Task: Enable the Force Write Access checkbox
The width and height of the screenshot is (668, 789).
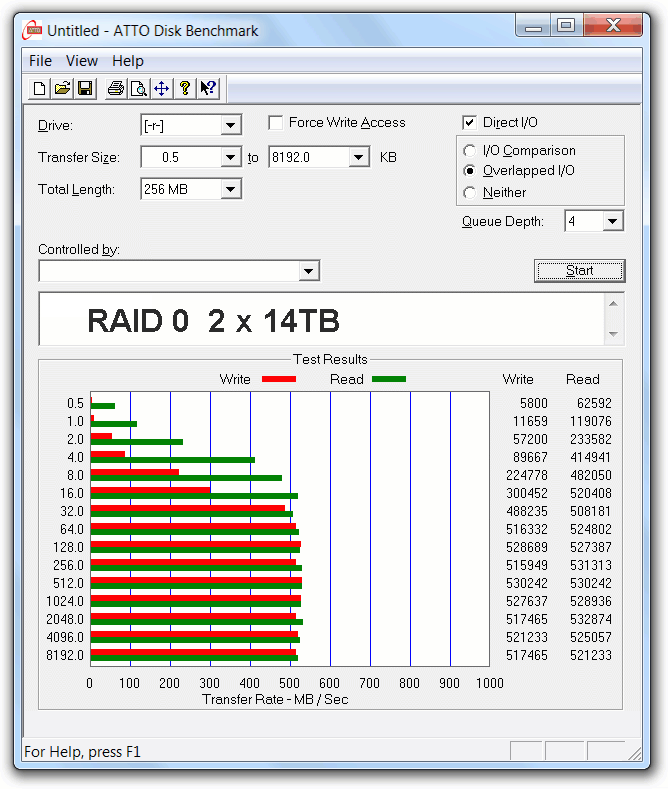Action: point(275,123)
